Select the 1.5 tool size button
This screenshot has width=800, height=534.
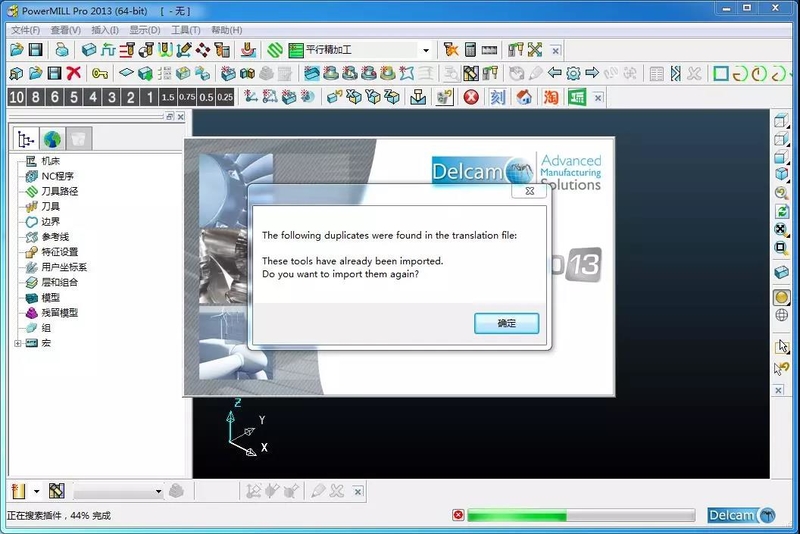coord(168,97)
